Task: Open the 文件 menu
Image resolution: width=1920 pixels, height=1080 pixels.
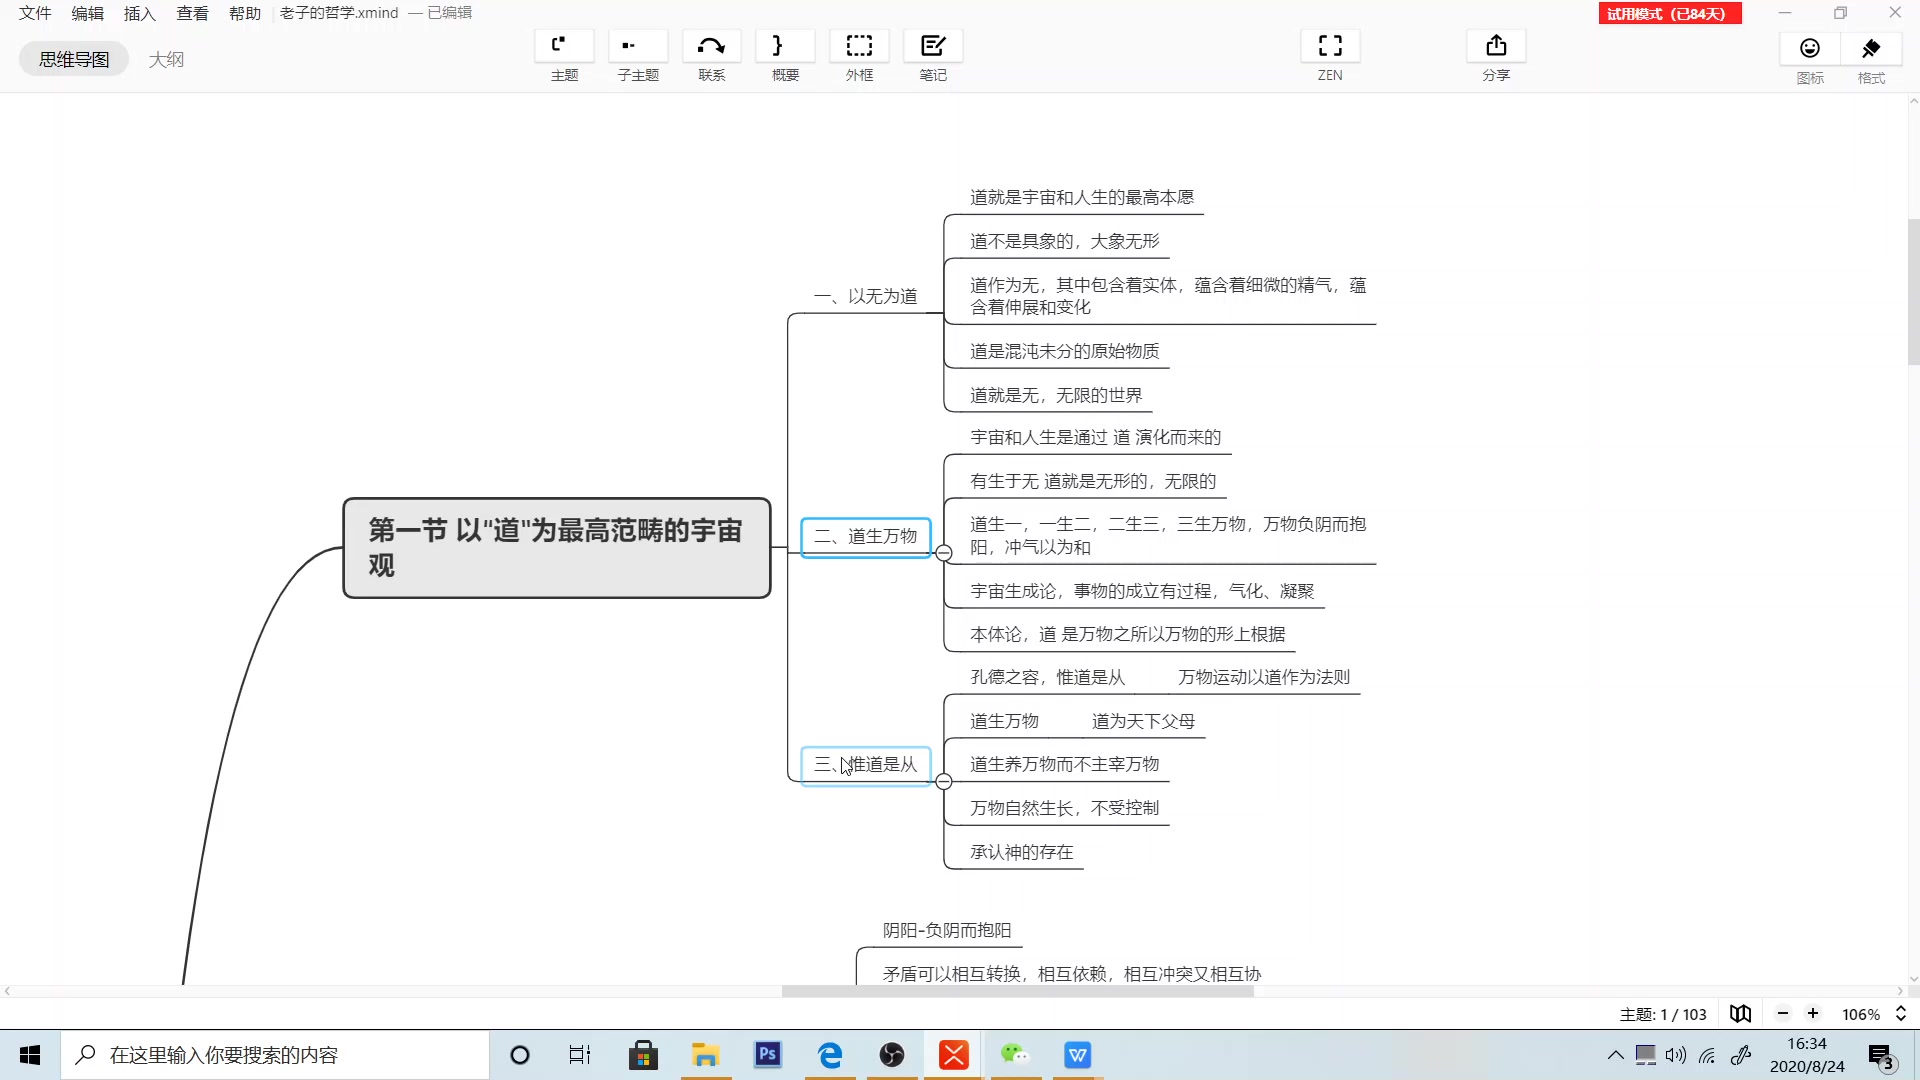Action: pyautogui.click(x=35, y=13)
